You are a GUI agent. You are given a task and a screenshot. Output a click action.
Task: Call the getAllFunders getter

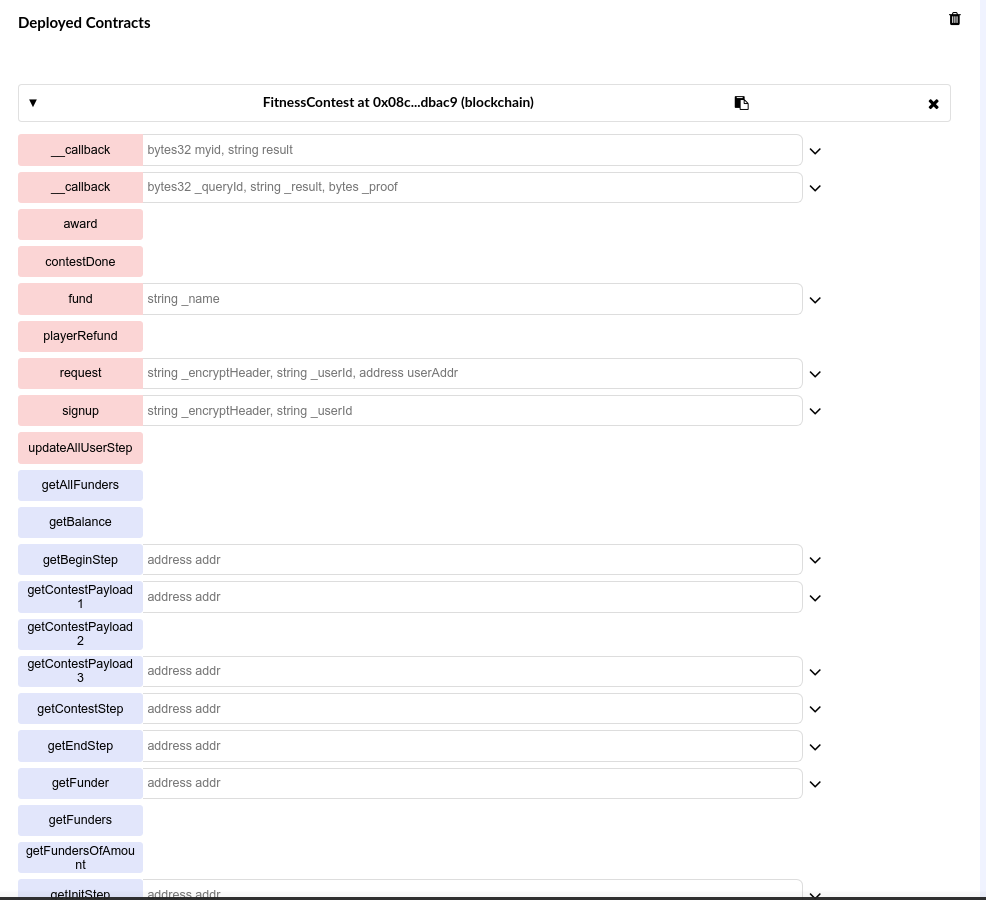click(80, 485)
